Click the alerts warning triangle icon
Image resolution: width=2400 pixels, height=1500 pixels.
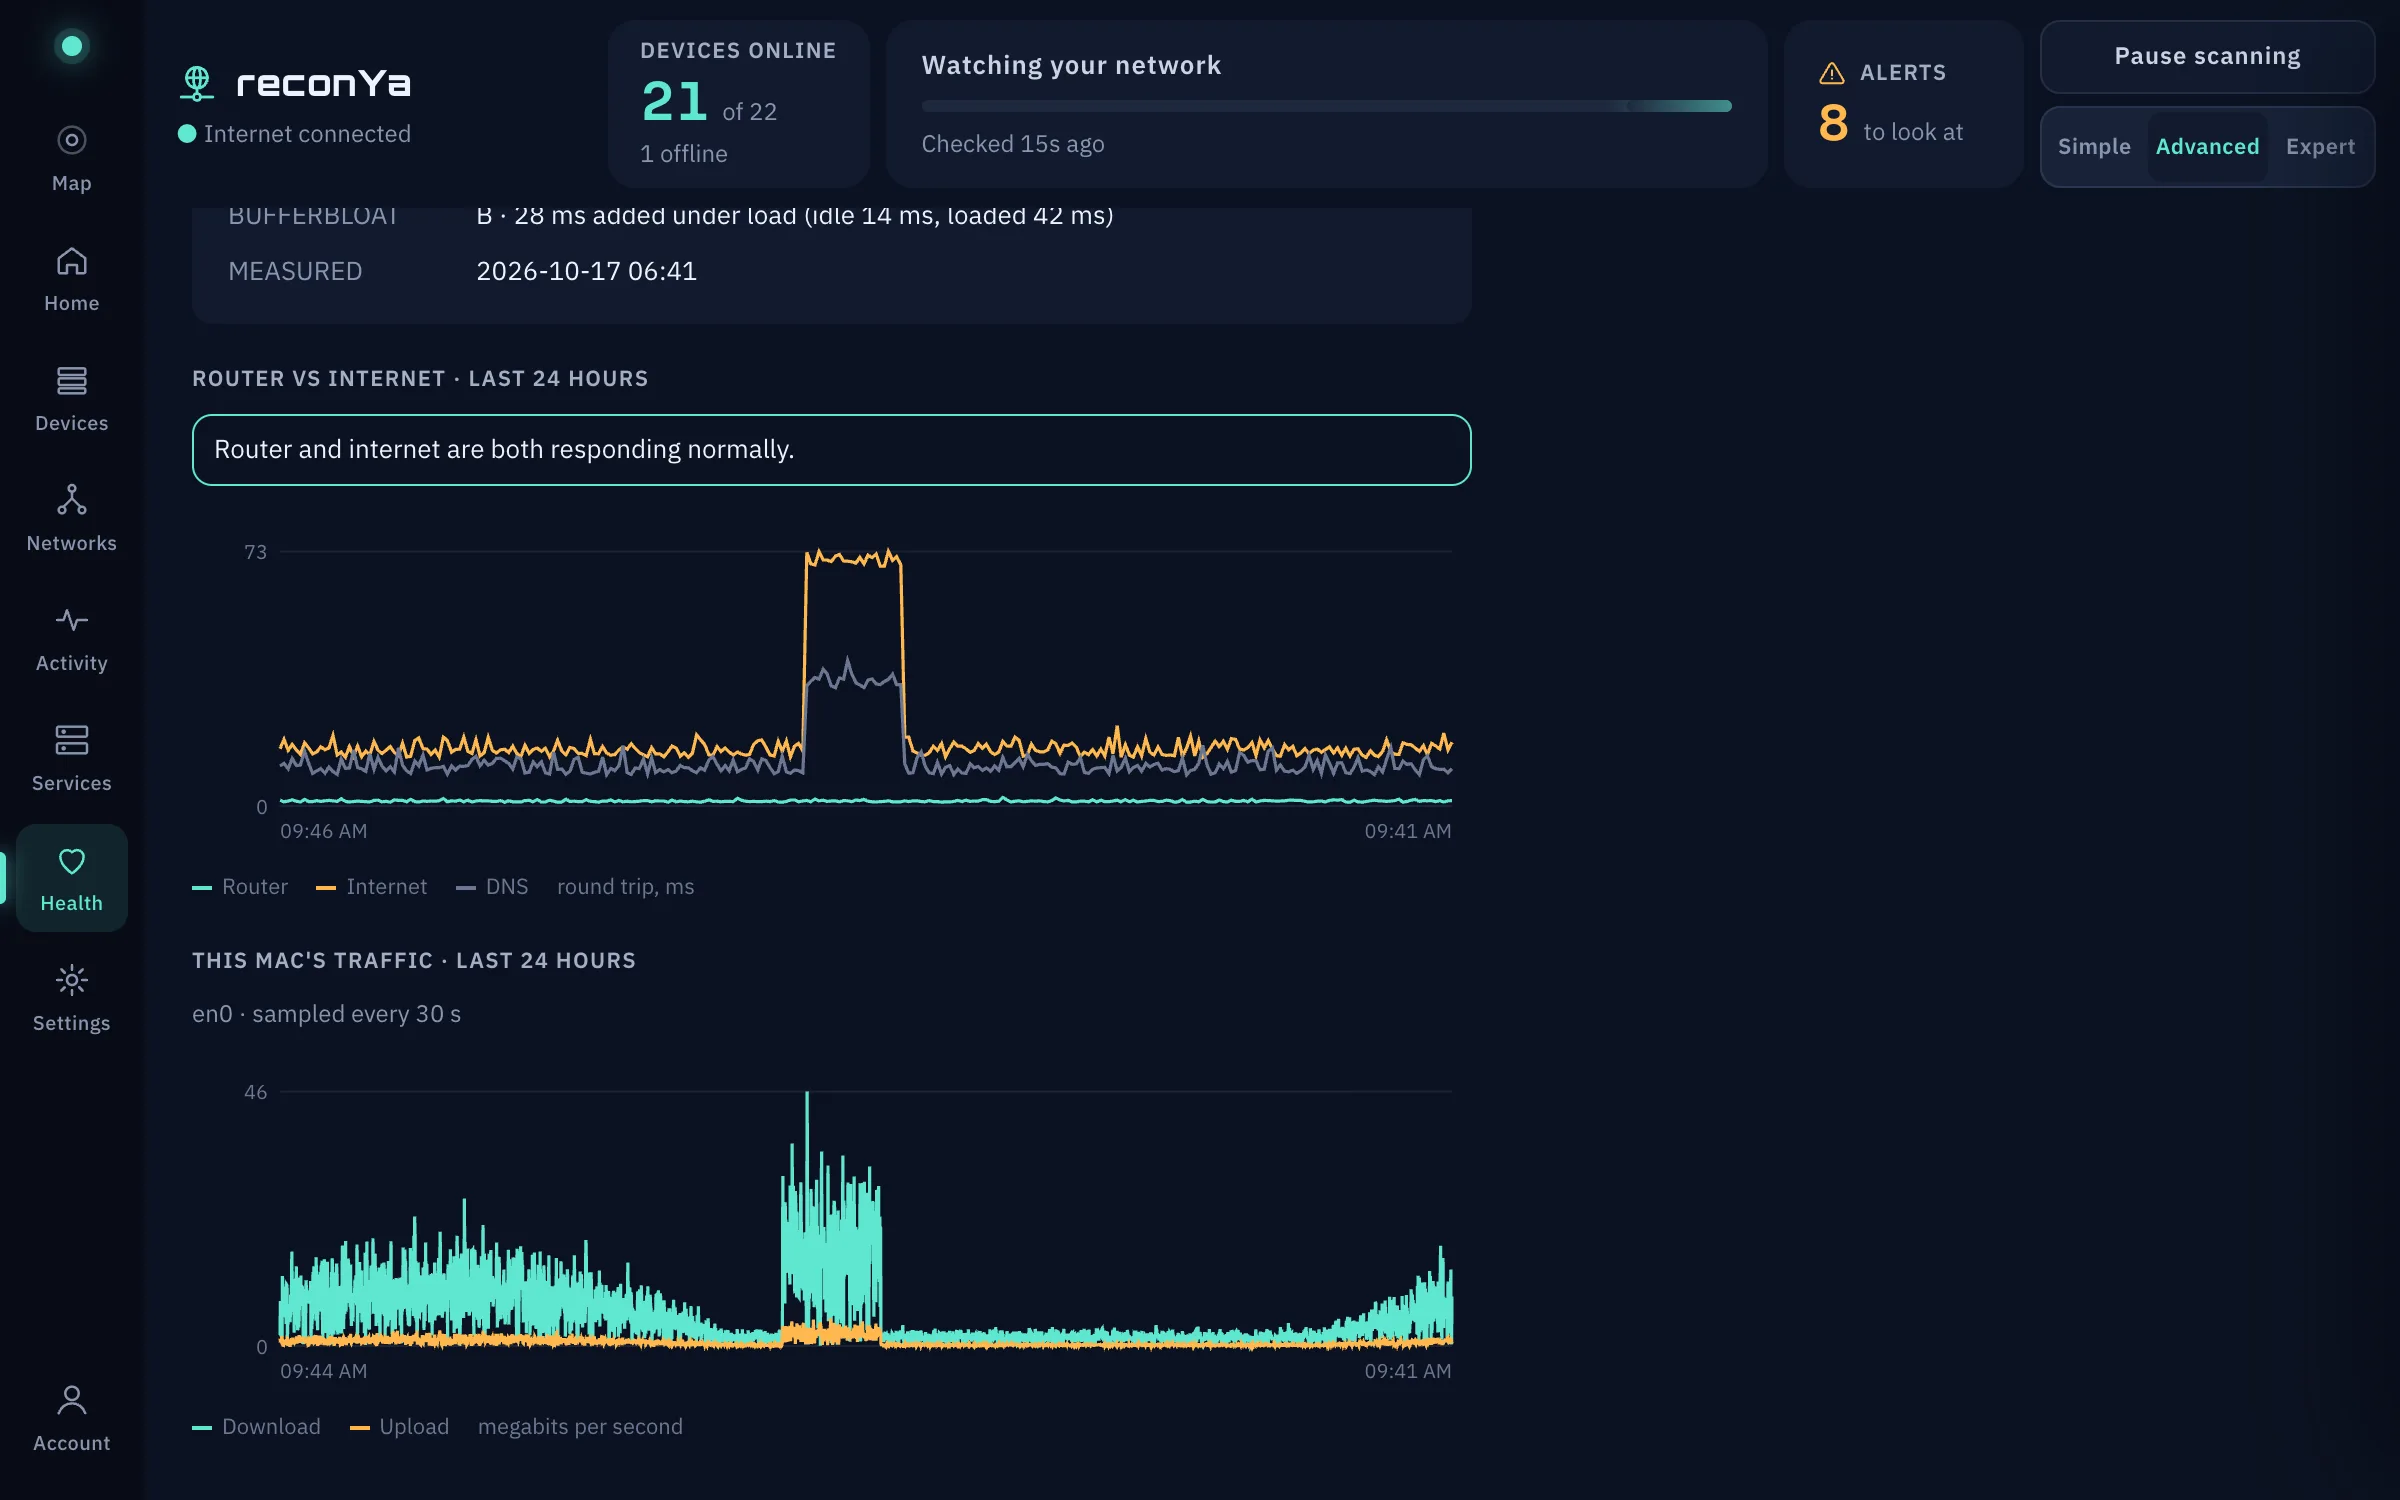(1831, 73)
